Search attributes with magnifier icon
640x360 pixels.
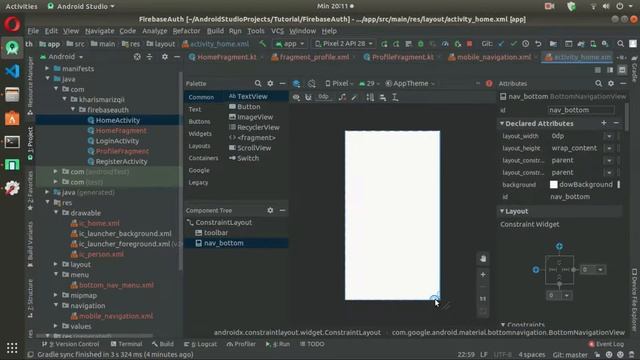click(x=598, y=83)
